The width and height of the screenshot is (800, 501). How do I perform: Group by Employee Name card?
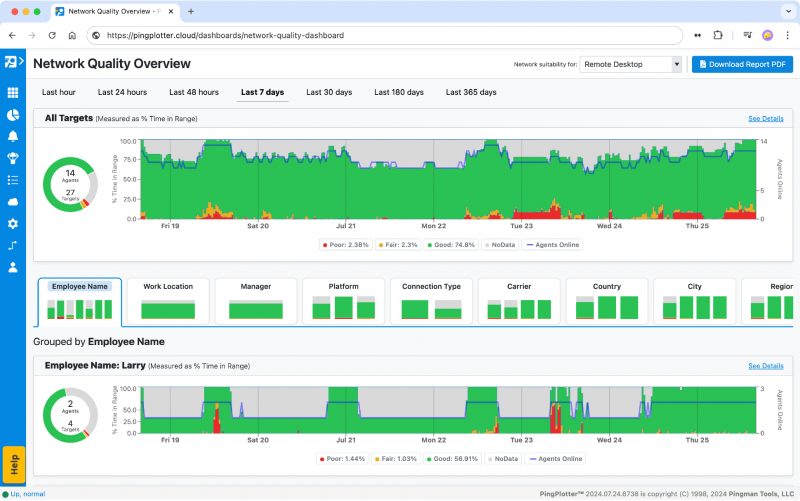click(80, 301)
